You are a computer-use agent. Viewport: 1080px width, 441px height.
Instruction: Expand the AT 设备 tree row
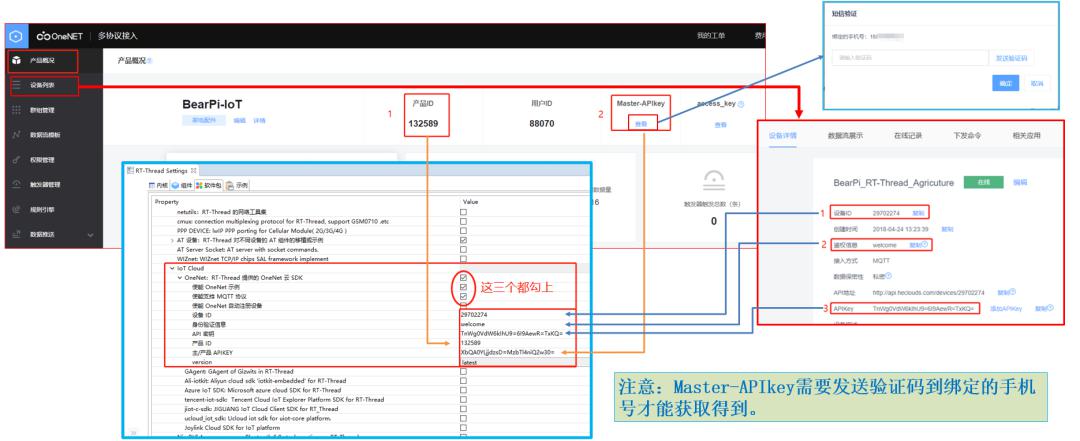[x=172, y=240]
